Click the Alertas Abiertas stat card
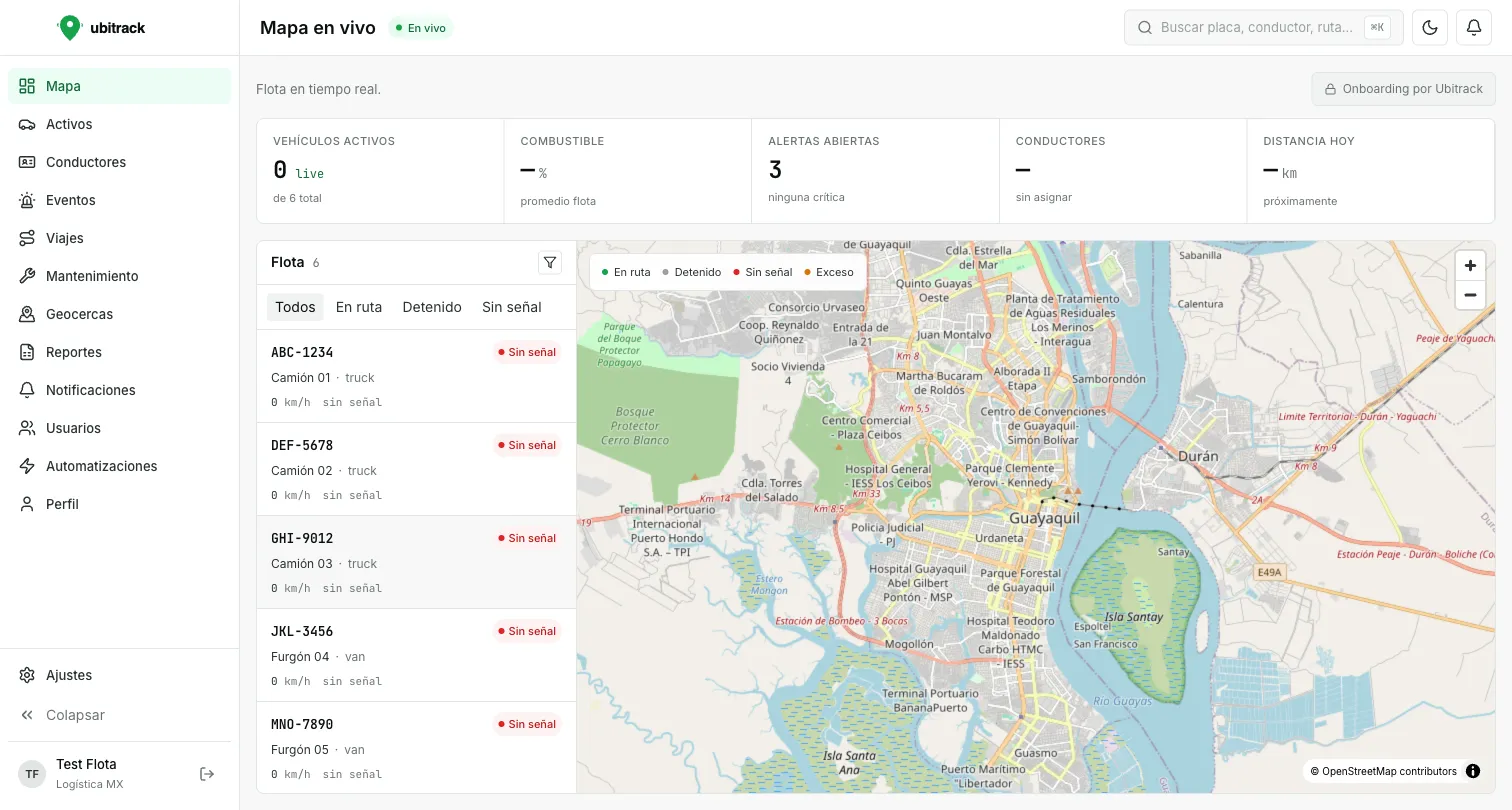This screenshot has height=810, width=1512. coord(875,171)
